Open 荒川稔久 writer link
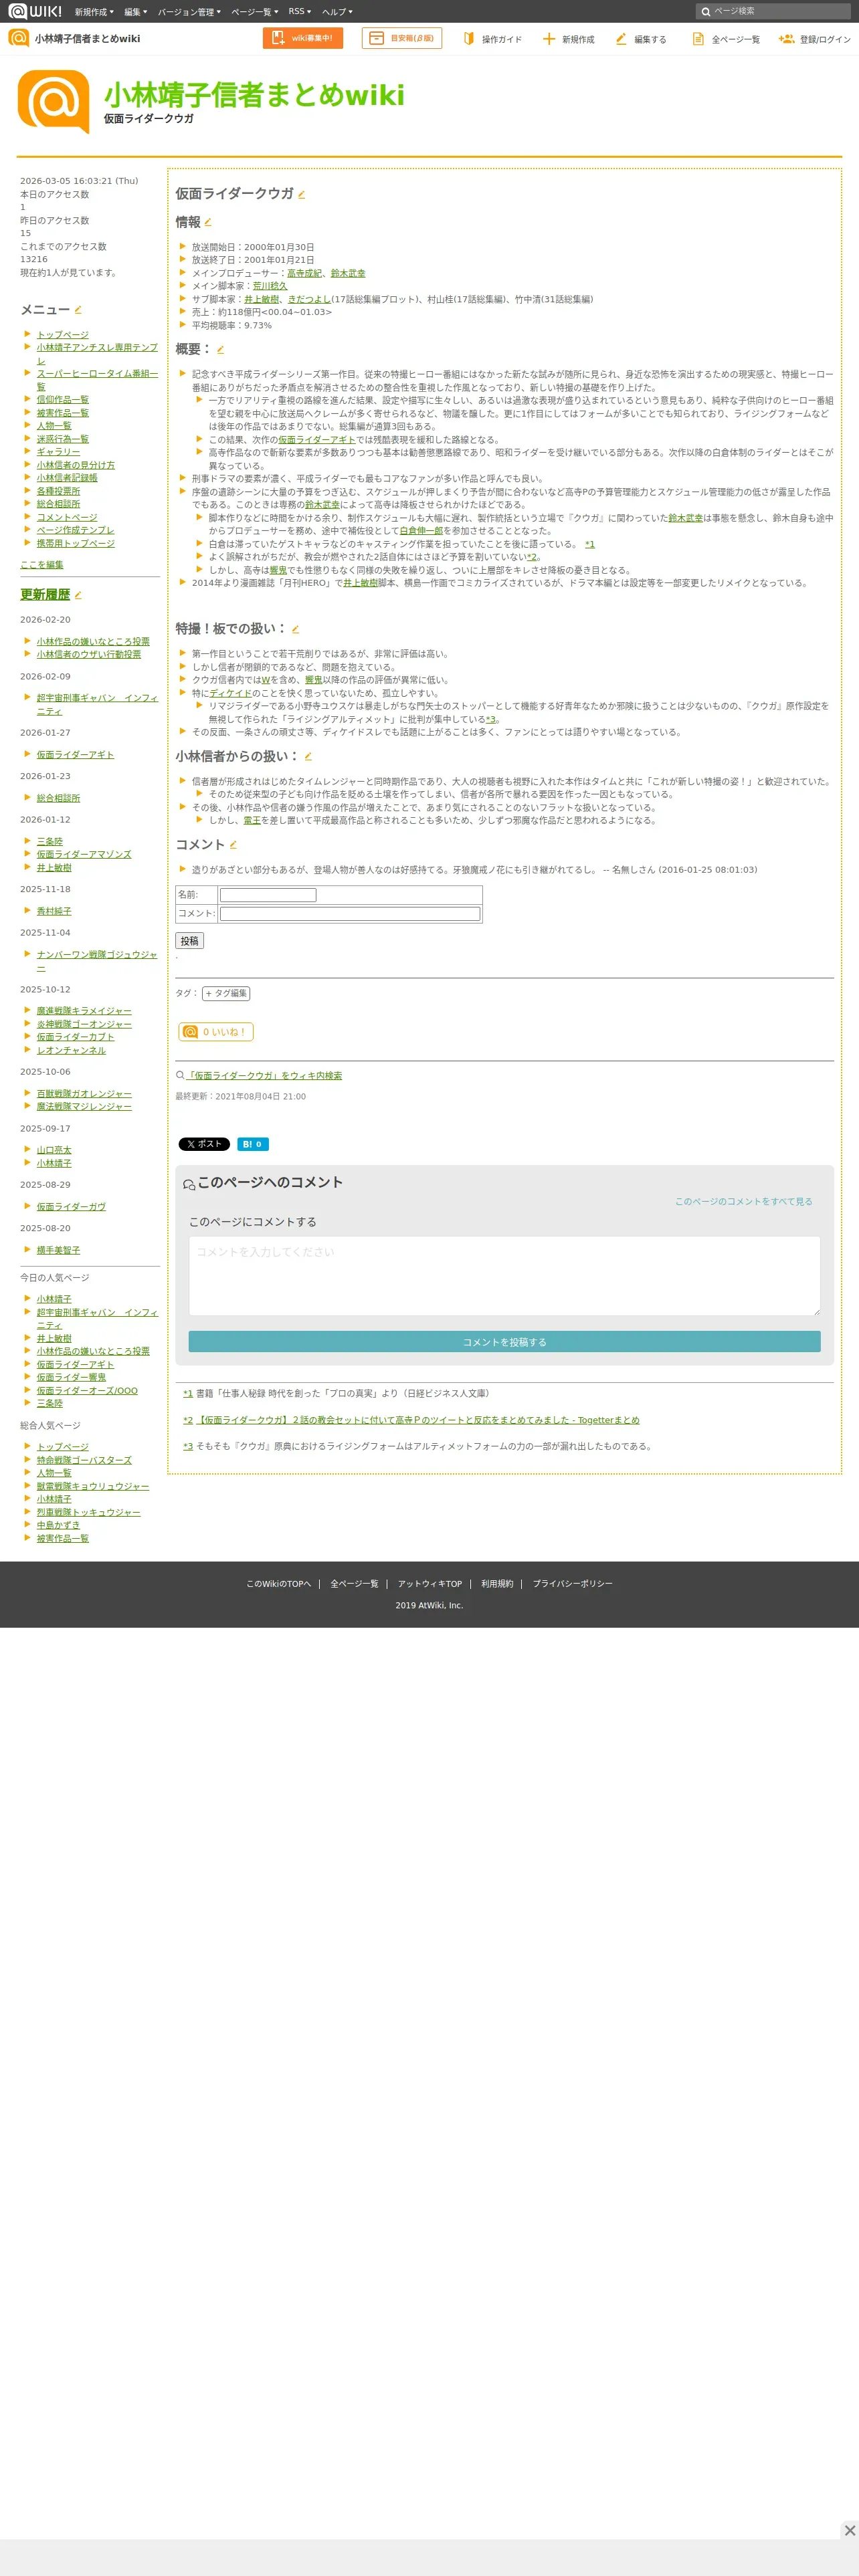 pos(270,286)
